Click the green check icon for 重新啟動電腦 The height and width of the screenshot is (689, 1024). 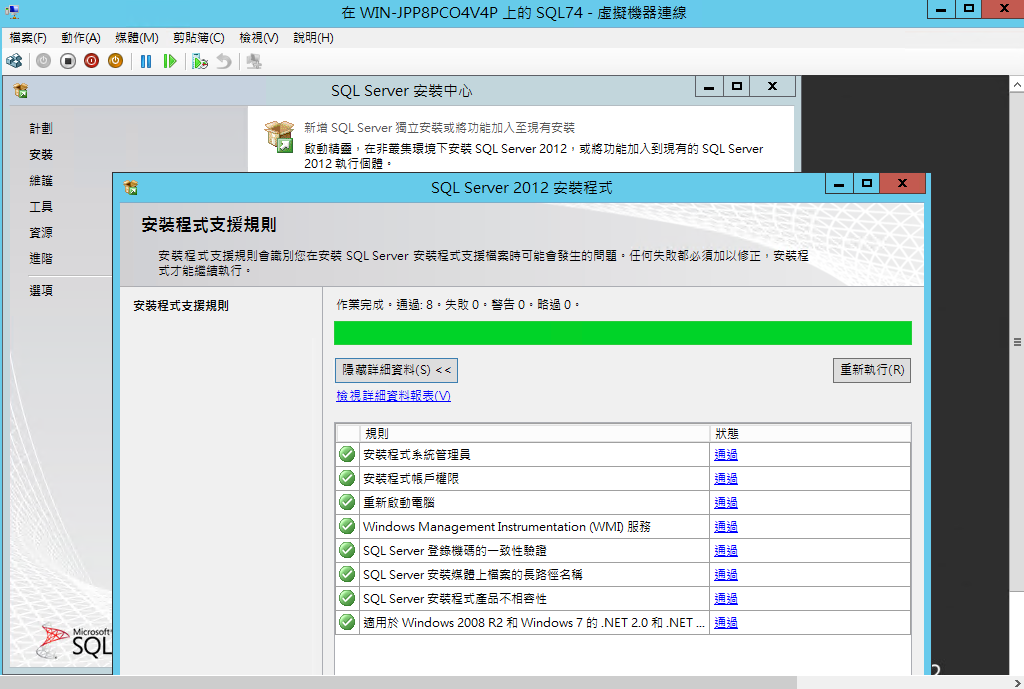(x=347, y=502)
